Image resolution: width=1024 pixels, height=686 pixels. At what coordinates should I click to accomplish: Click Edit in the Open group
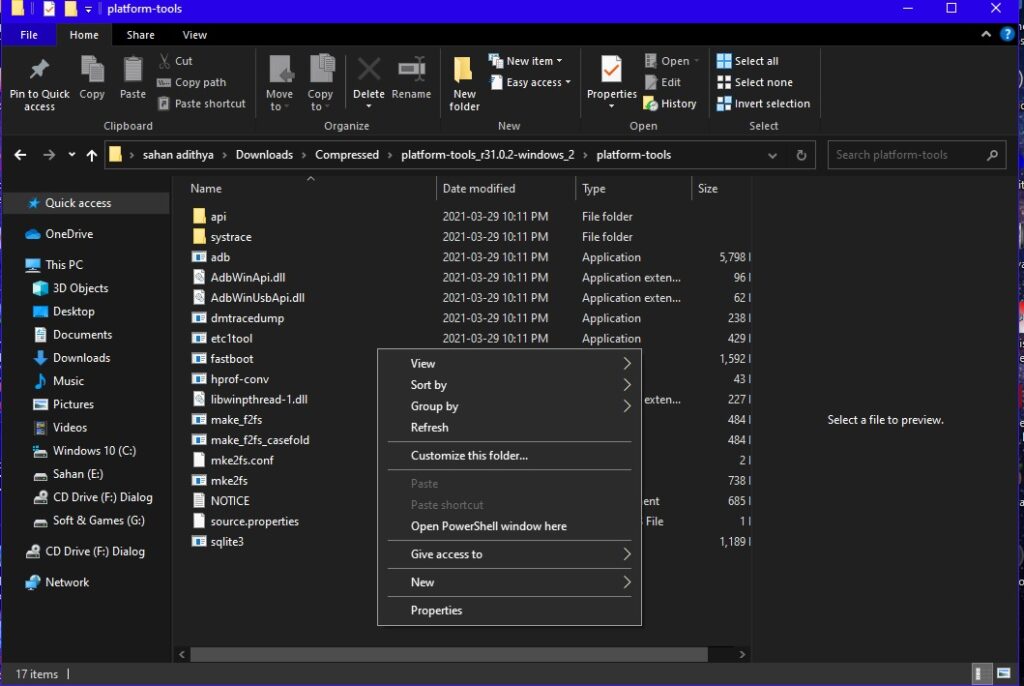click(x=663, y=82)
